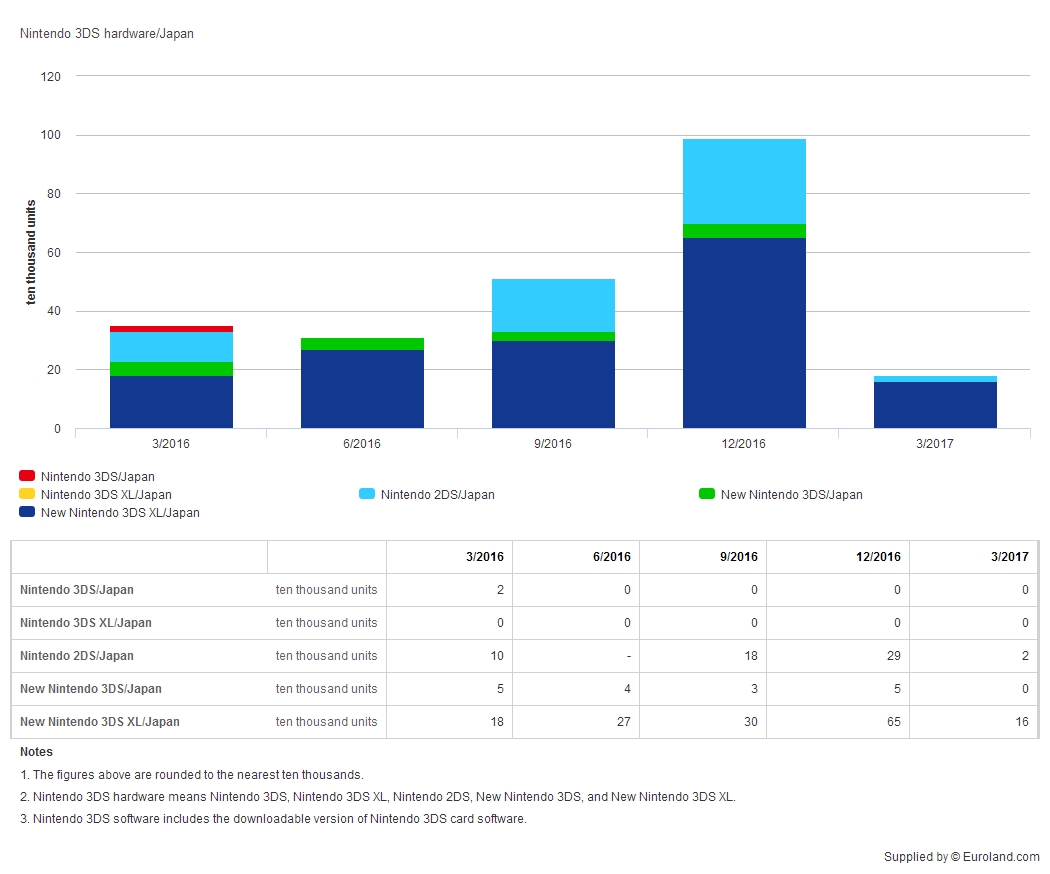Click the light blue 2DS segment for 3/2016
Screen dimensions: 1050x874
[x=171, y=347]
